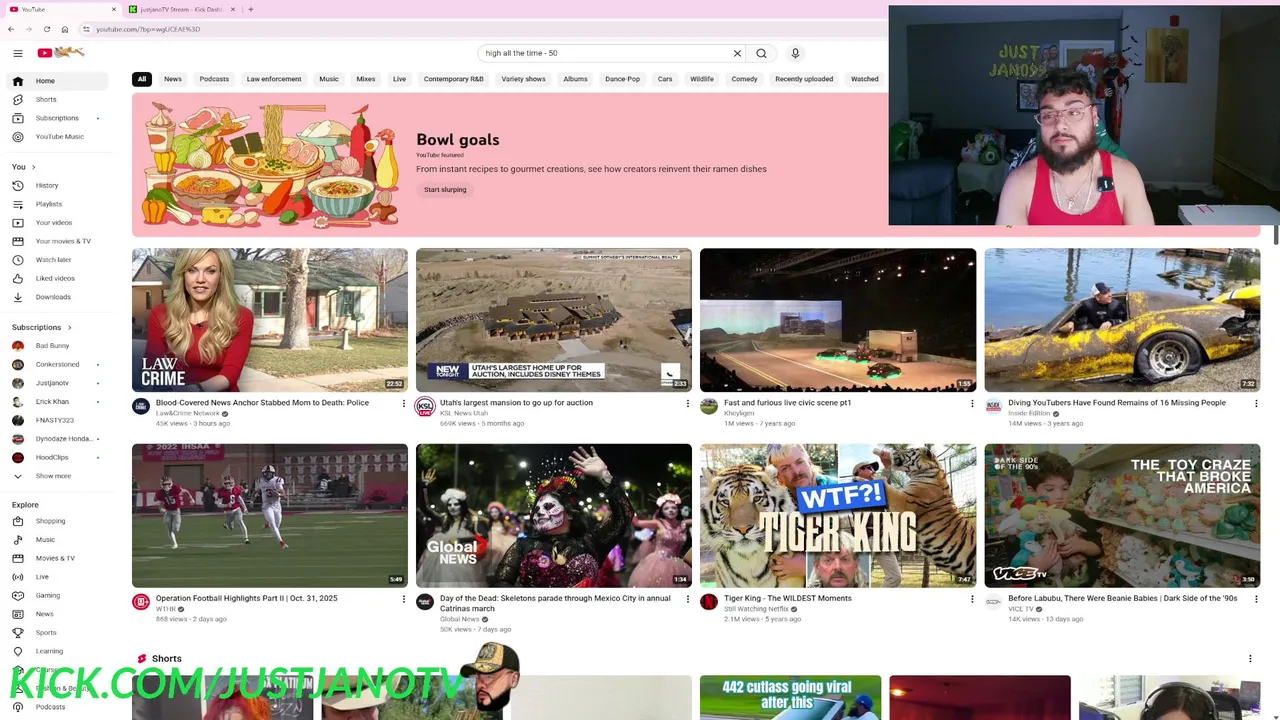Open Beanie Babies Dark Side of 90s video
1280x720 pixels.
pyautogui.click(x=1122, y=515)
